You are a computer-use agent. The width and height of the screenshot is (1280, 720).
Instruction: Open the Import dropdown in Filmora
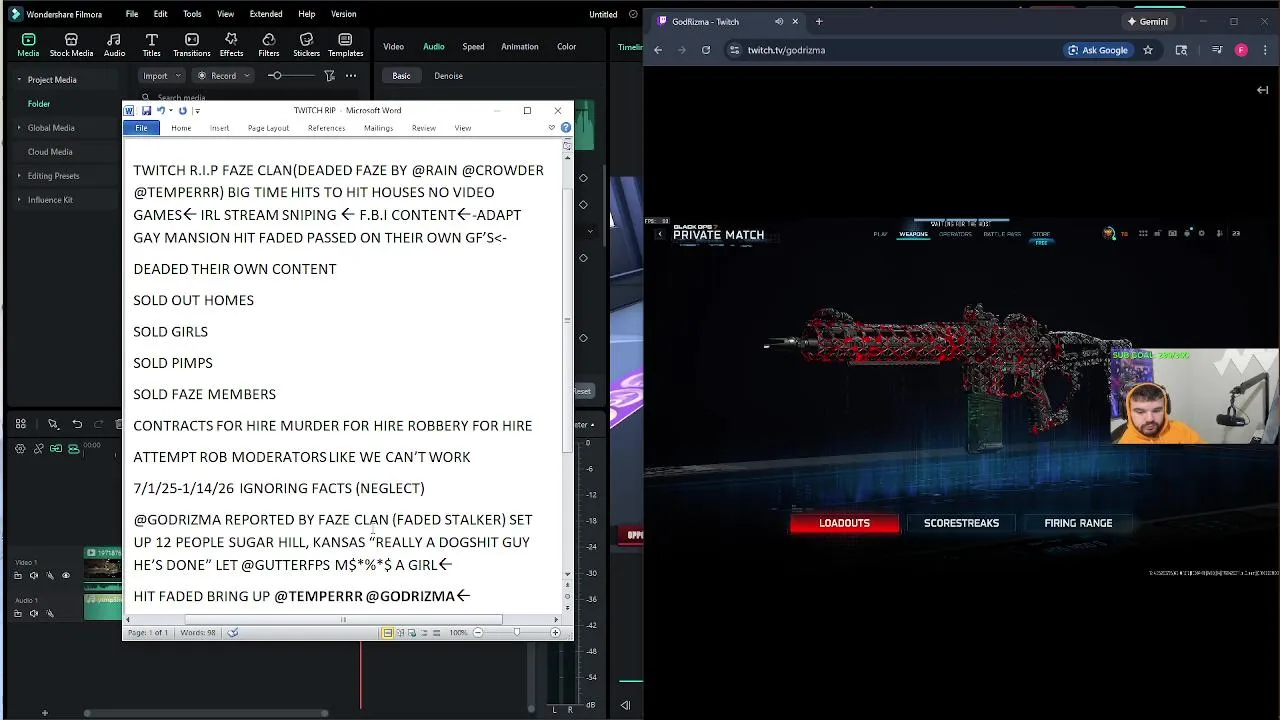tap(162, 76)
